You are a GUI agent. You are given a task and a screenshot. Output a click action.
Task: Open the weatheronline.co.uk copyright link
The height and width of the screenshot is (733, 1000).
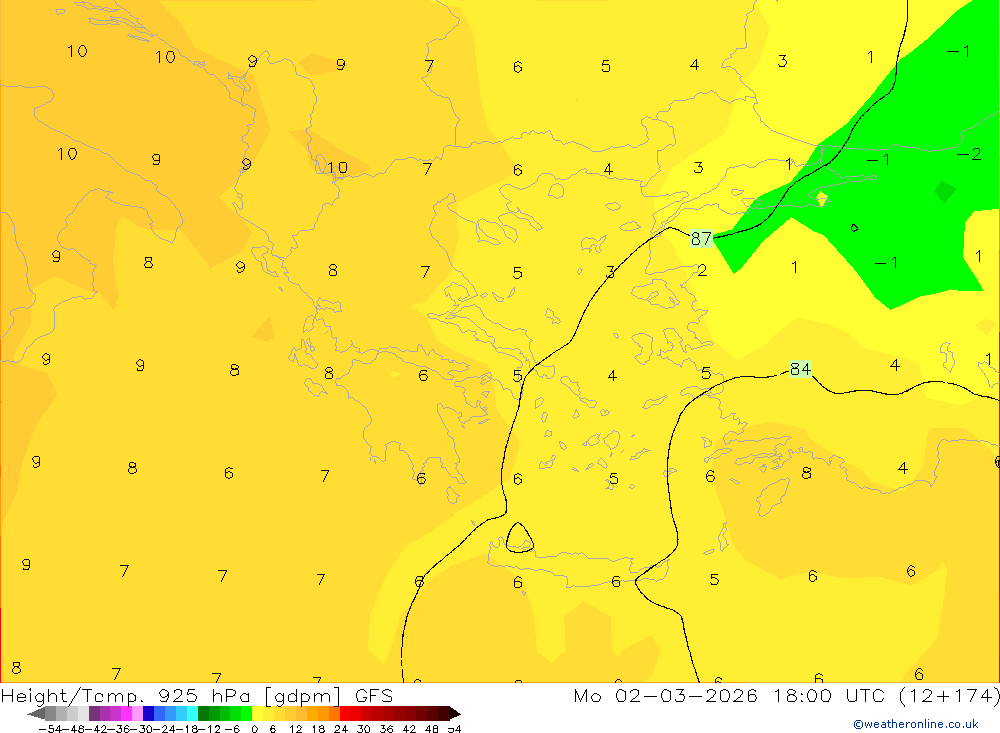click(x=916, y=724)
